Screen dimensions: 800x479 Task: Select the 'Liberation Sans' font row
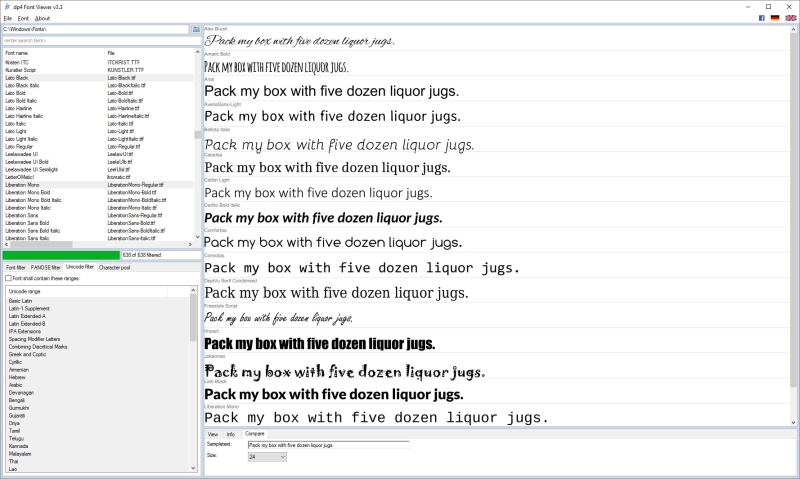tap(98, 215)
